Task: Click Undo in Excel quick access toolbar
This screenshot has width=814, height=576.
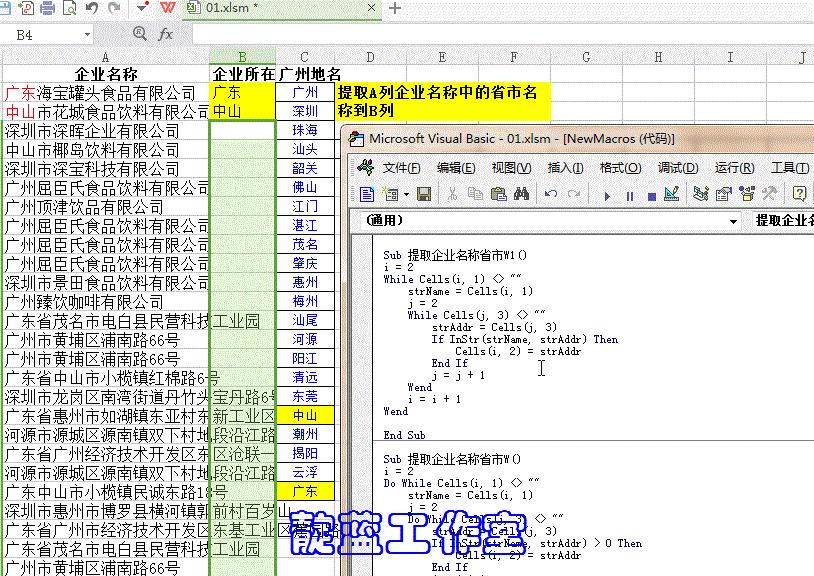Action: pyautogui.click(x=92, y=9)
